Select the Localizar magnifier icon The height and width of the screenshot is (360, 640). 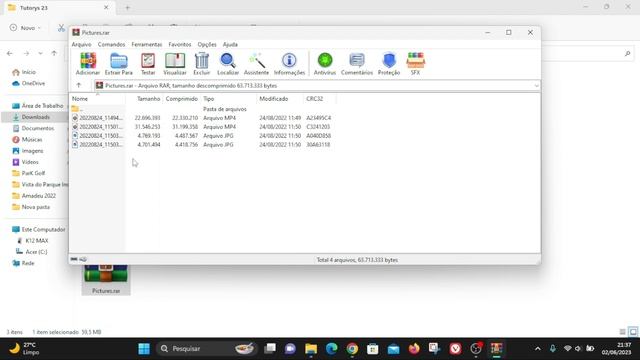[228, 64]
